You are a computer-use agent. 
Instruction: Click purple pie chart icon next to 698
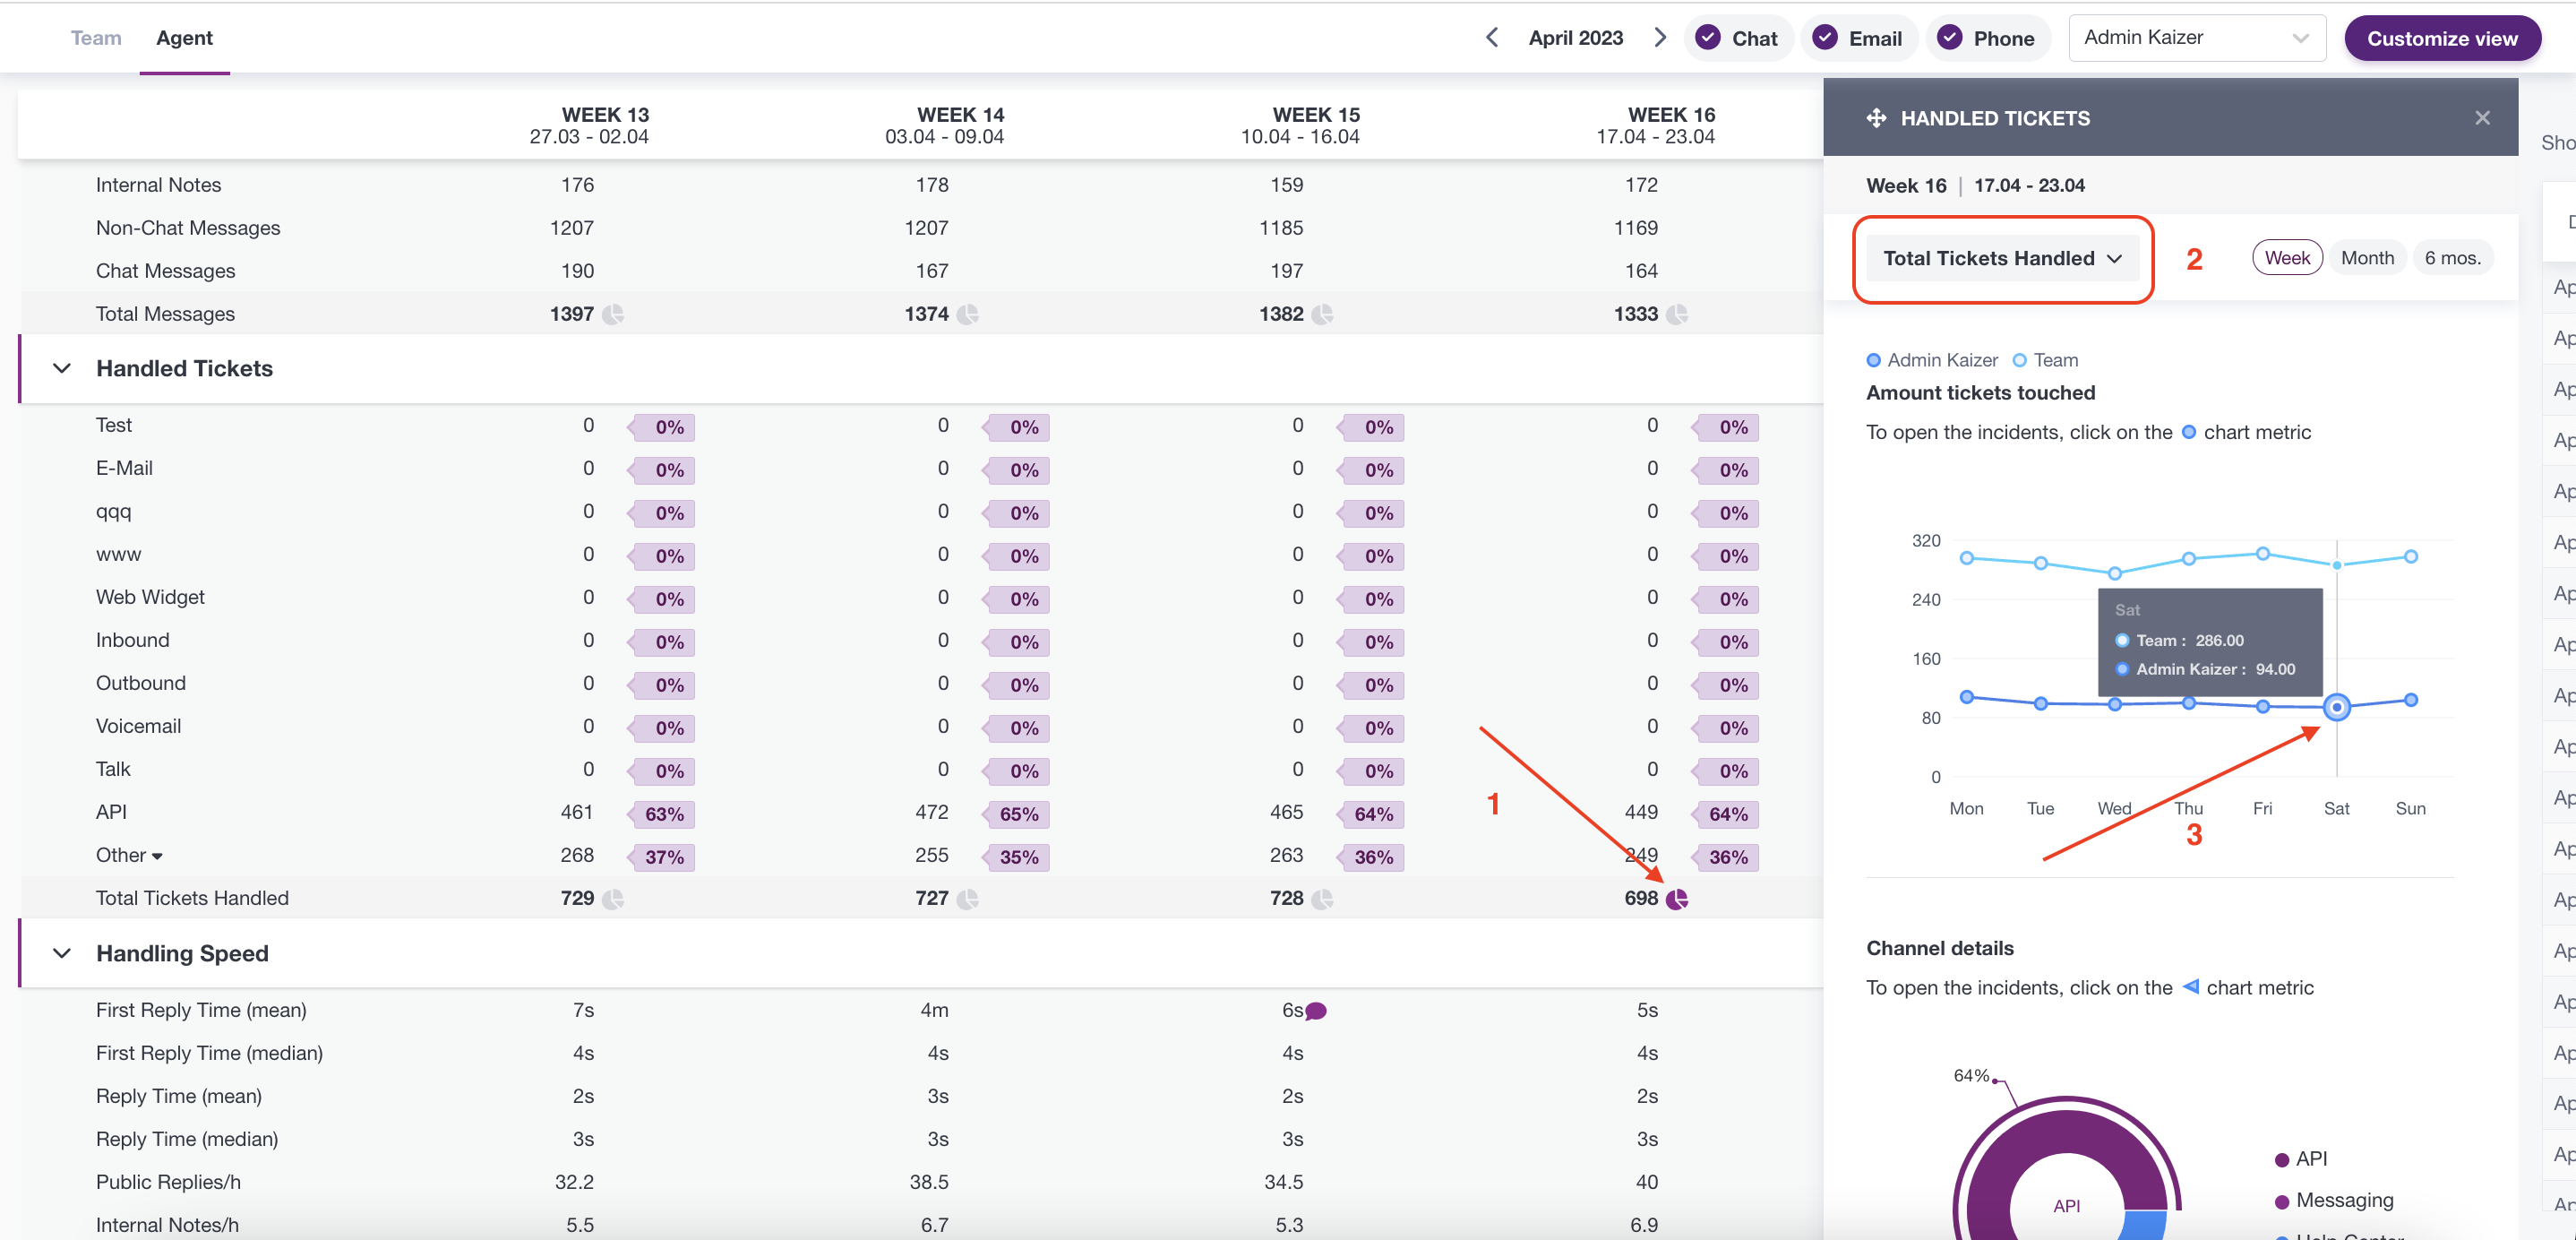(x=1677, y=899)
